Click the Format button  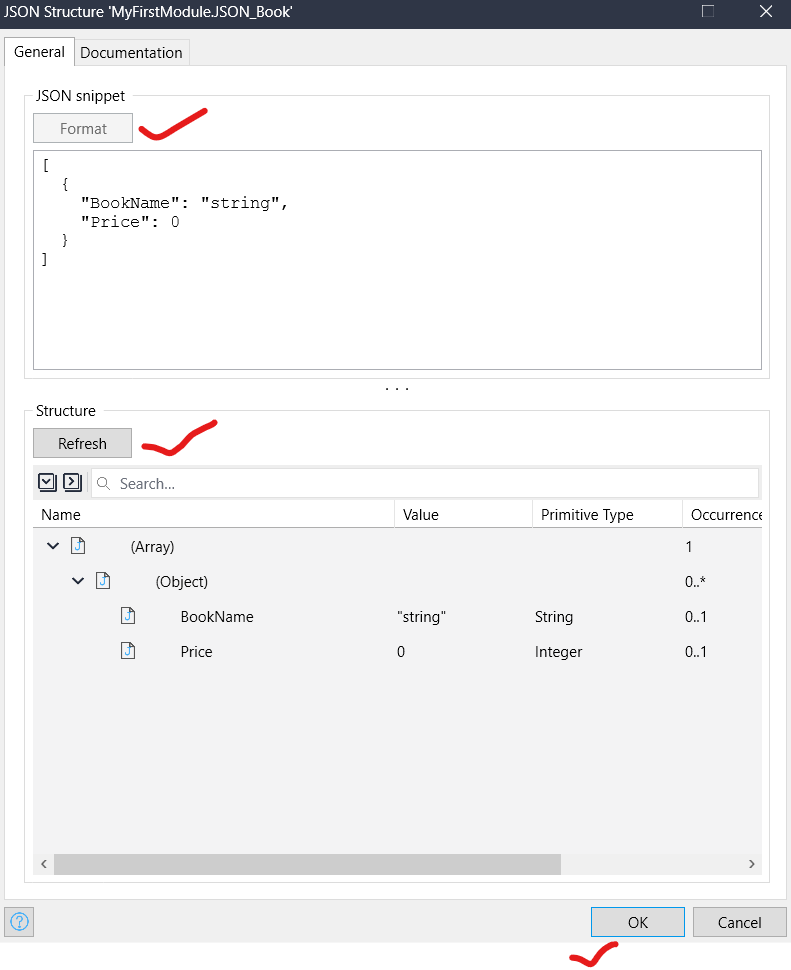click(x=83, y=129)
